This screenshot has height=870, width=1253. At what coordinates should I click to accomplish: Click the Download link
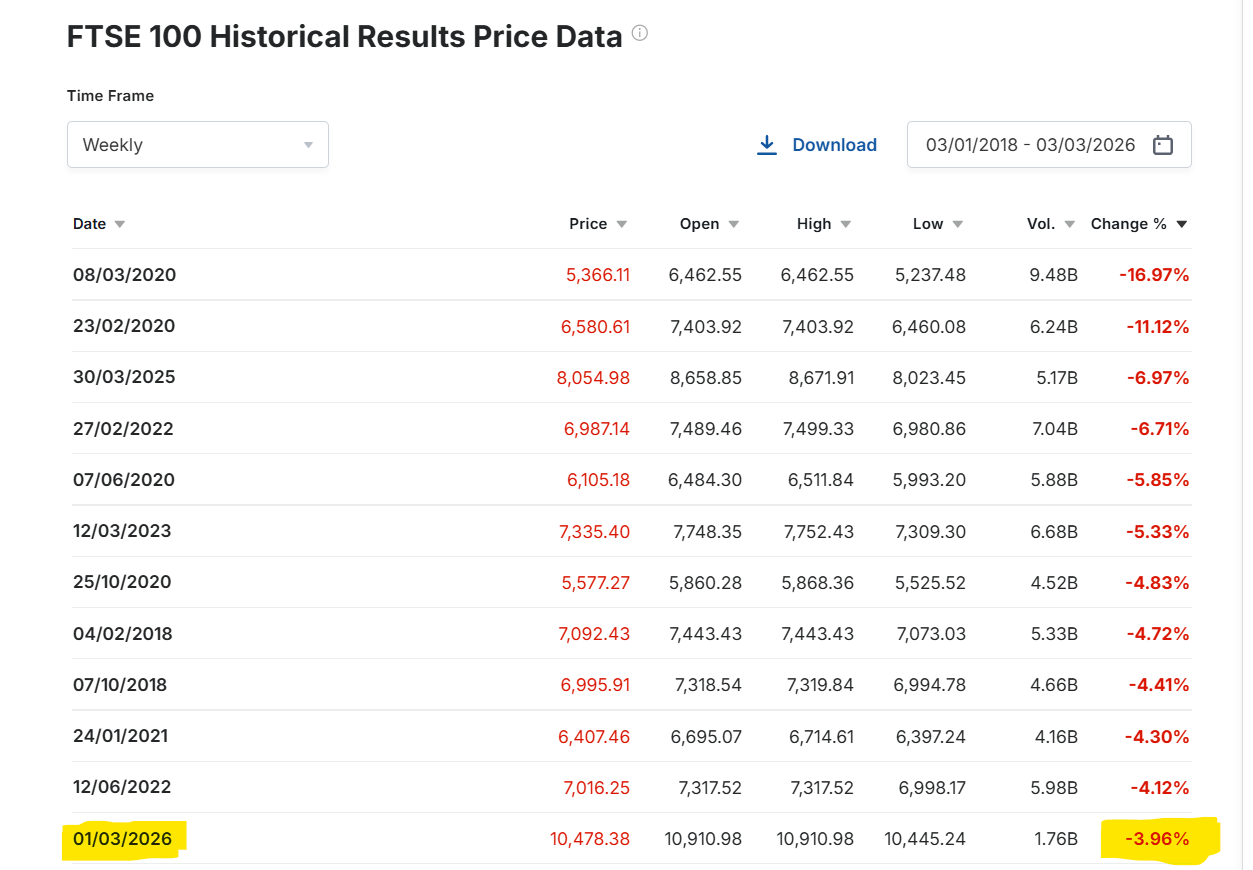834,145
